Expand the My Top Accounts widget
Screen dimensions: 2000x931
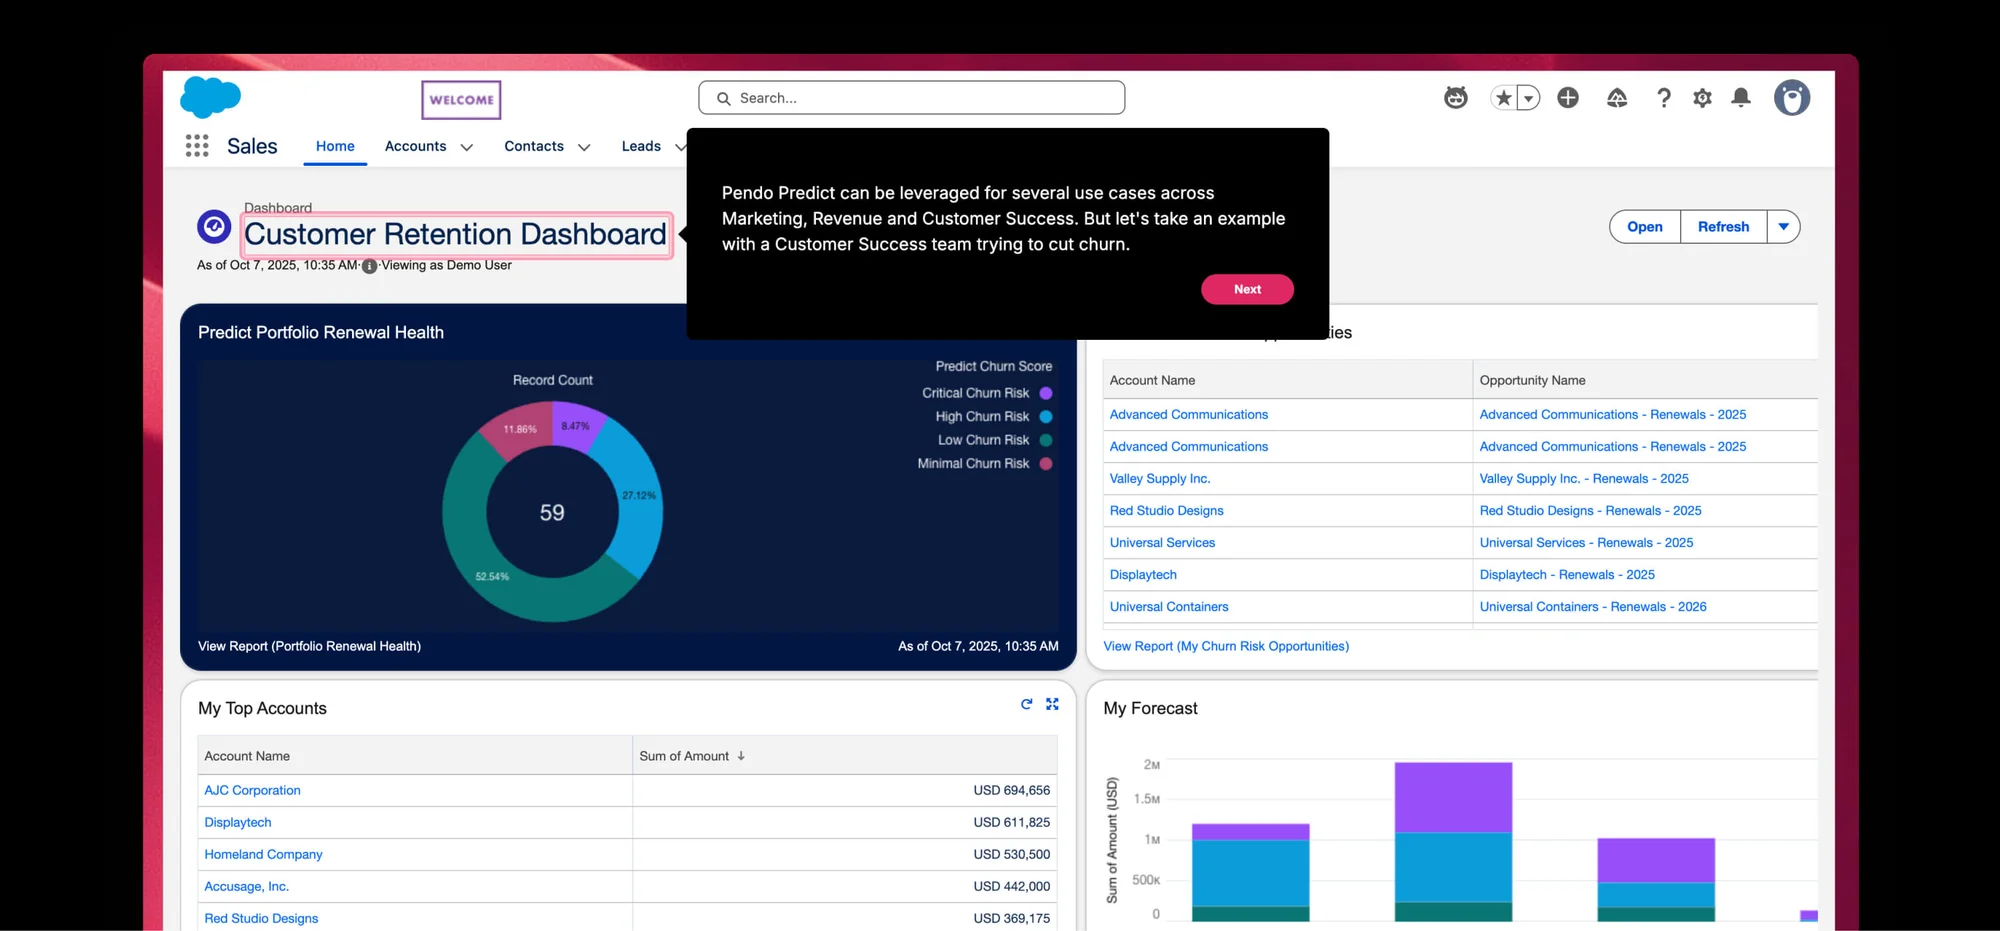[x=1052, y=704]
